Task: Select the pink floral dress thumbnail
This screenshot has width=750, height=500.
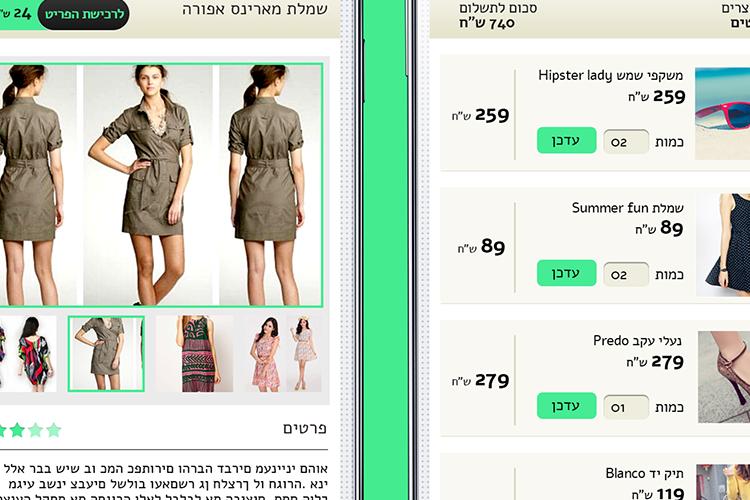Action: click(285, 354)
